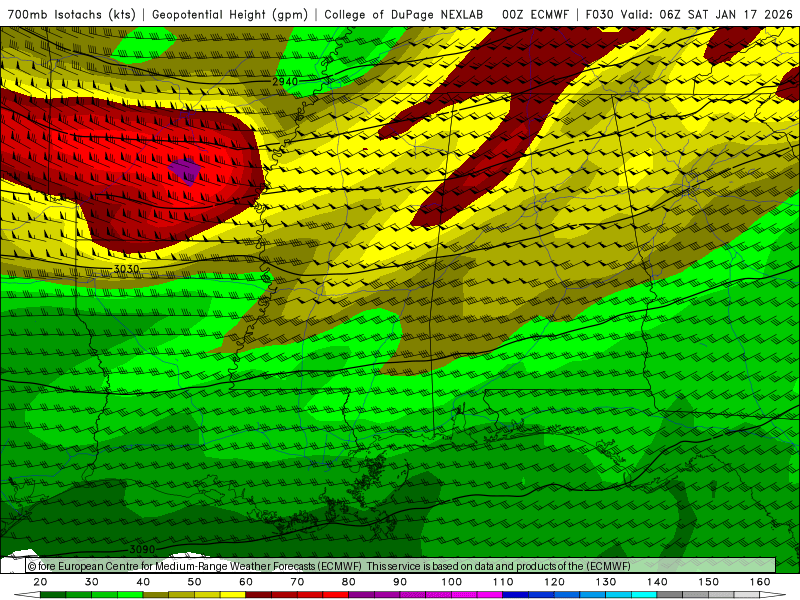
Task: Click the '700mb Isotachs (kts)' title text
Action: pyautogui.click(x=71, y=14)
